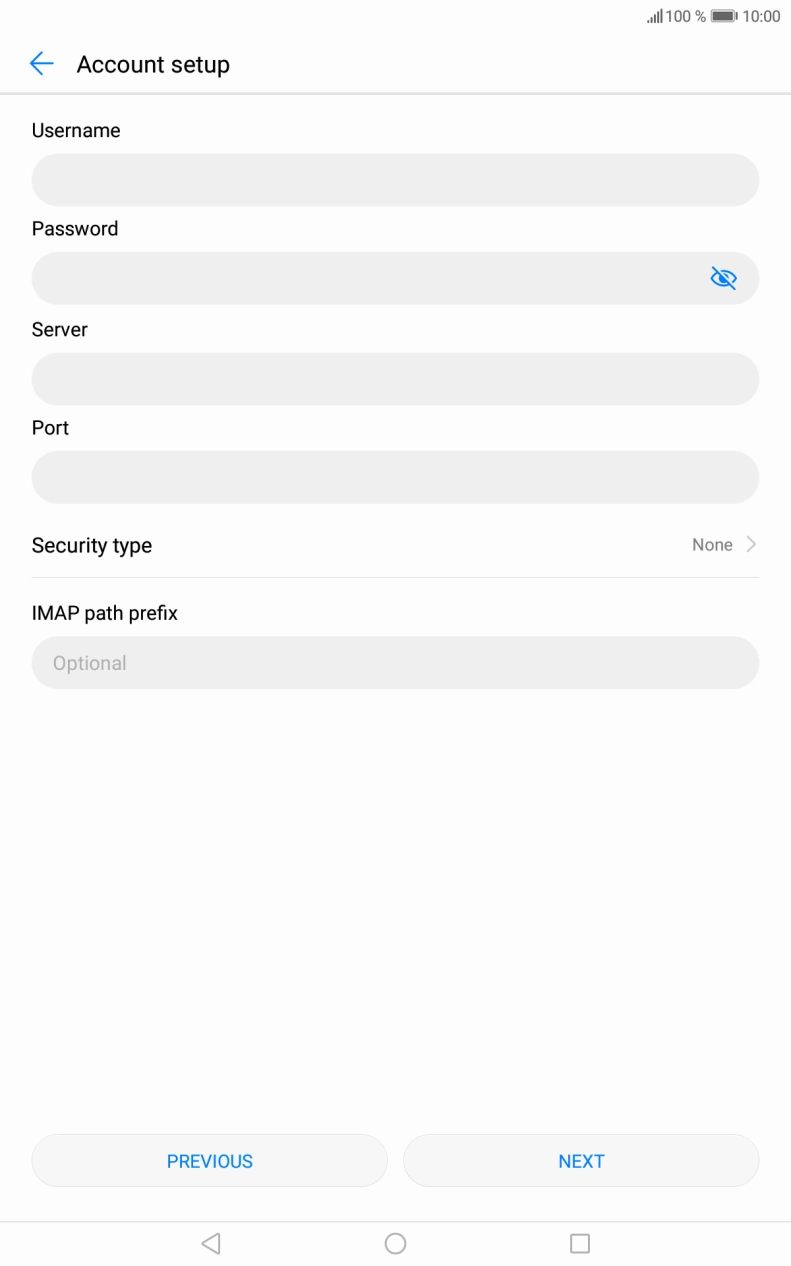Open recent apps square button
This screenshot has height=1266, width=791.
580,1243
